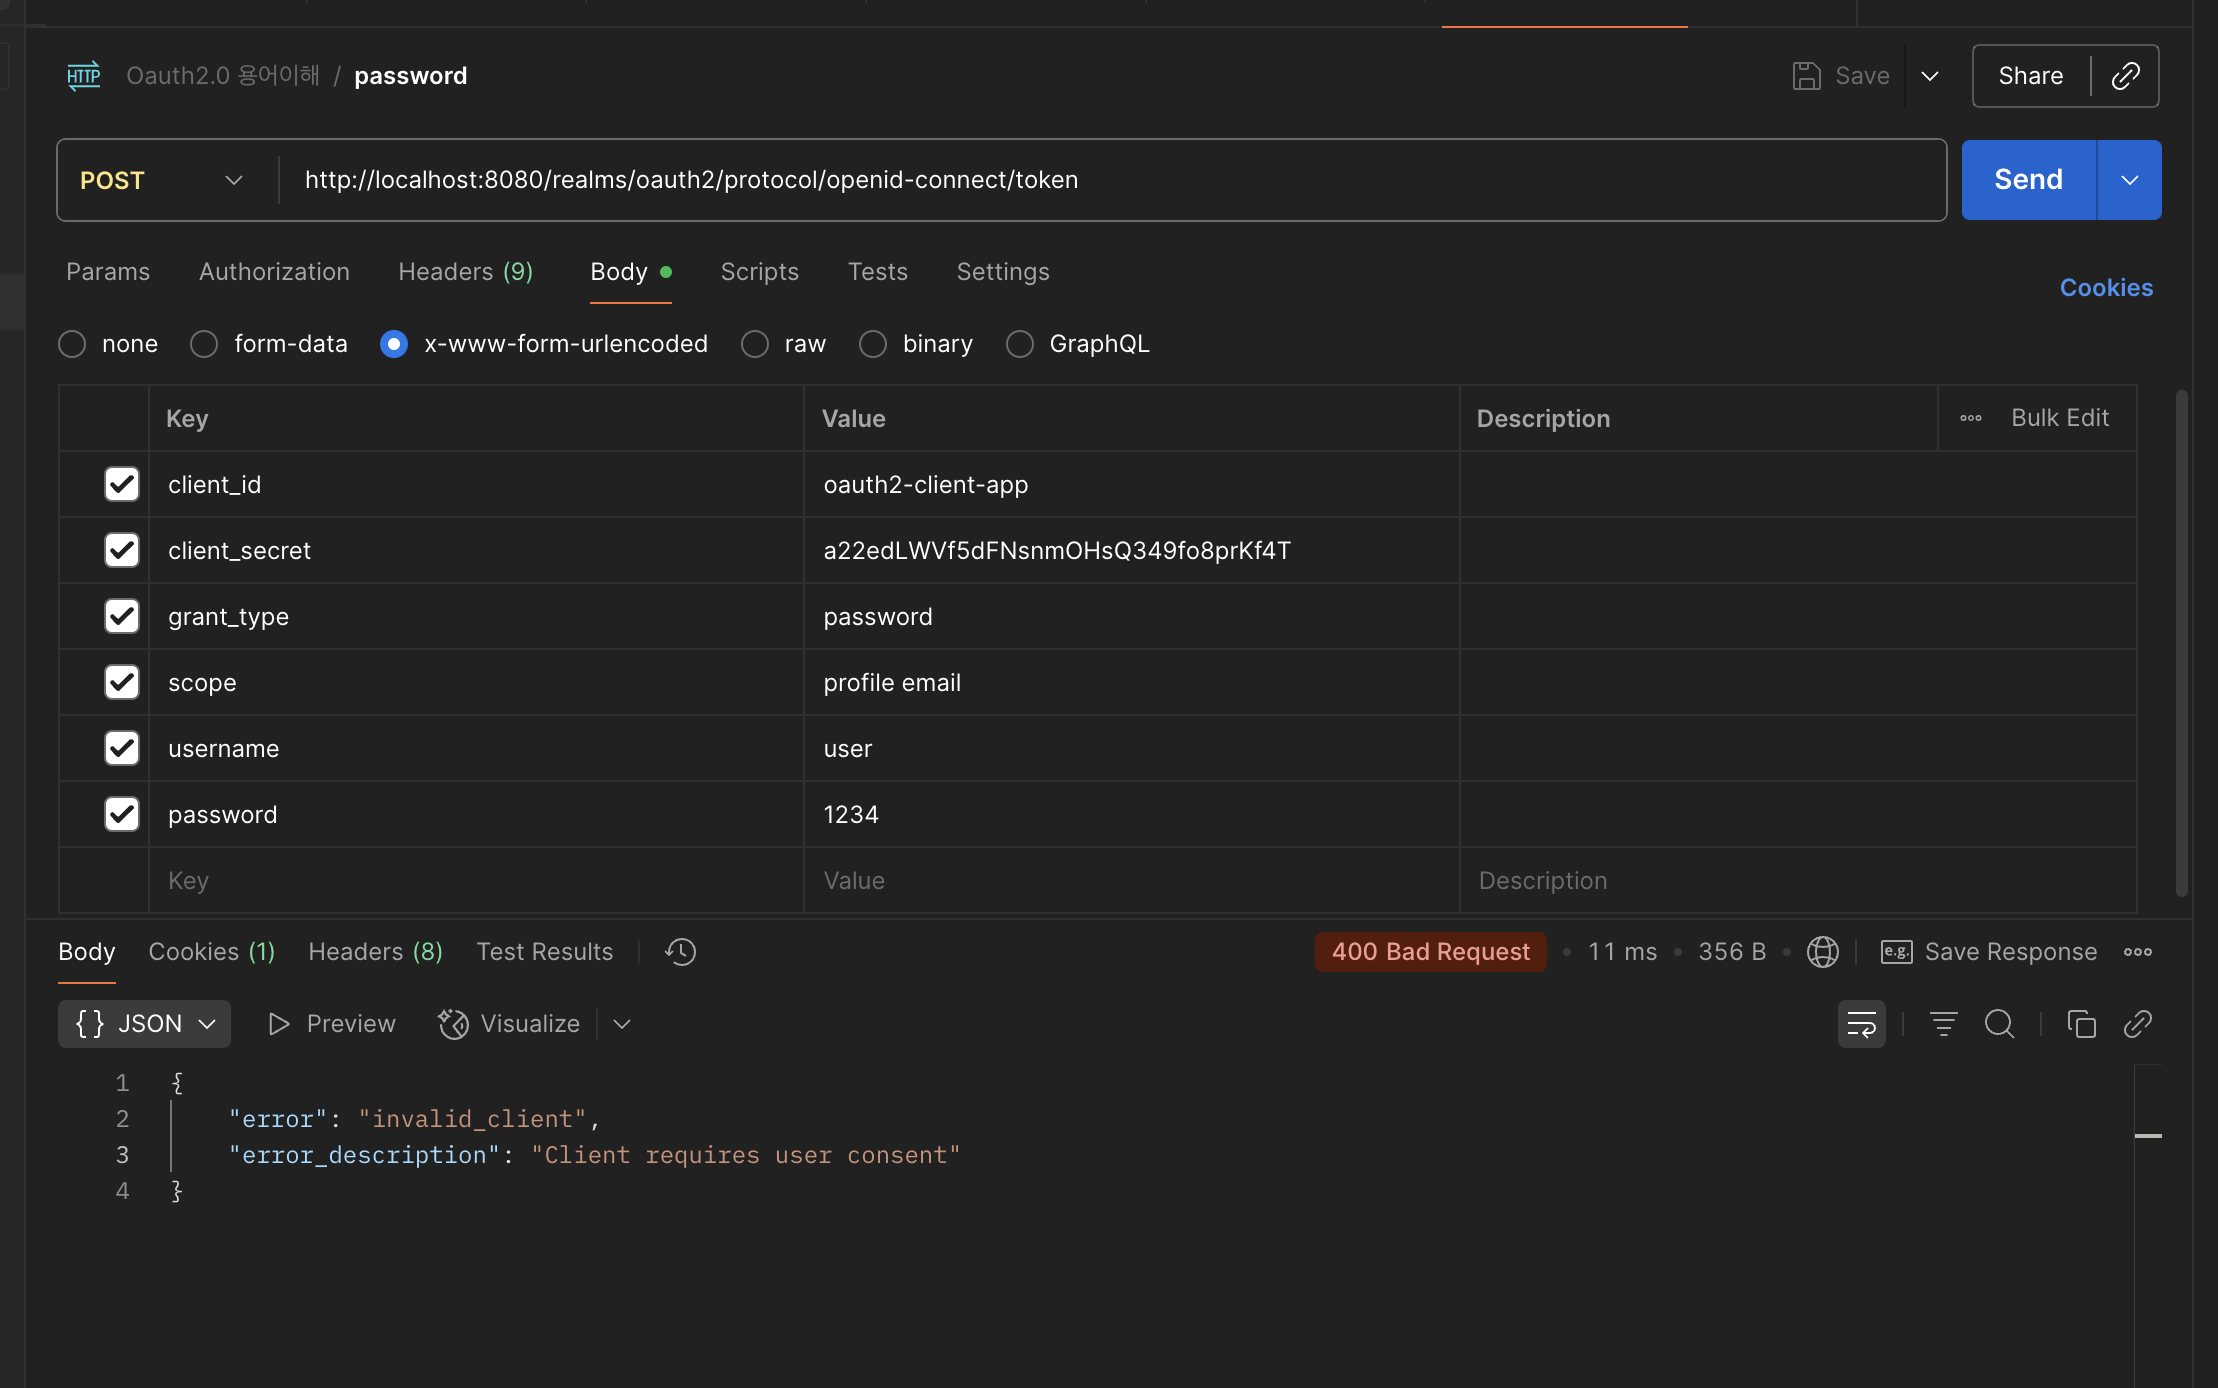
Task: Click the password value '1234'
Action: (851, 814)
